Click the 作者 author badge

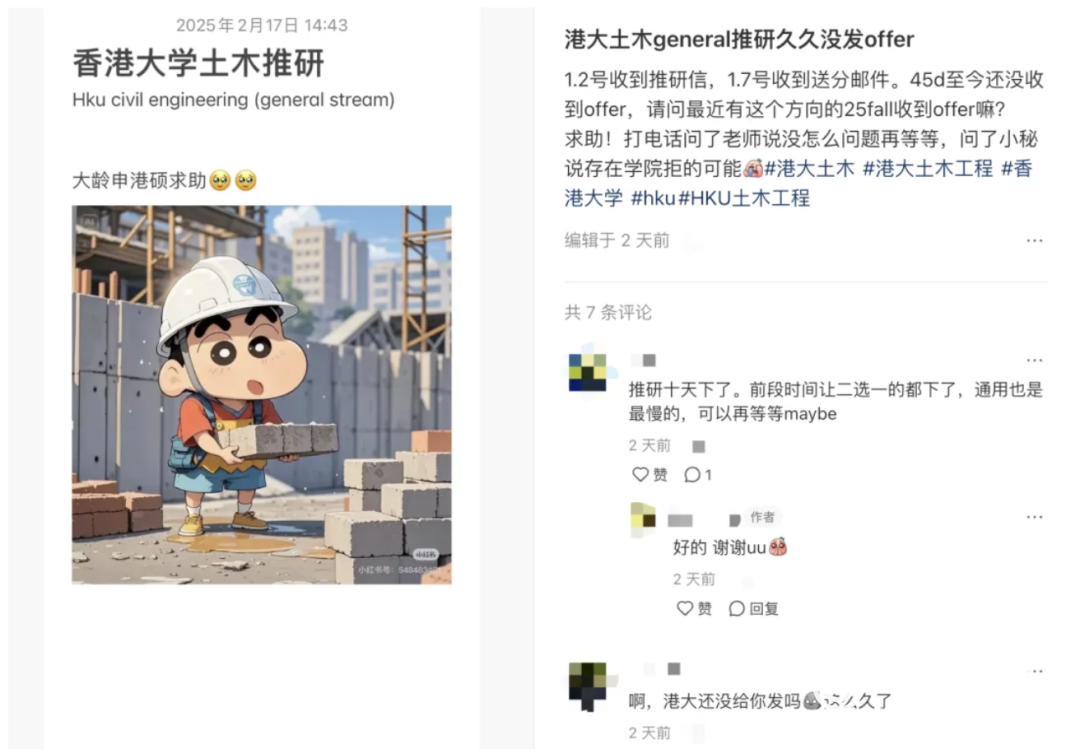click(762, 517)
